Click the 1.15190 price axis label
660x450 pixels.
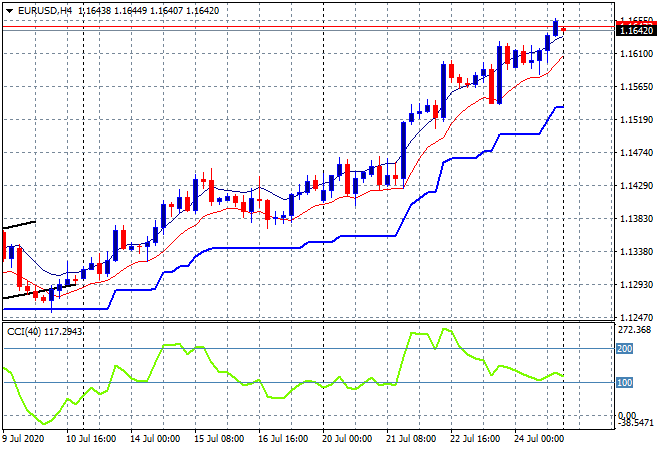click(x=636, y=120)
